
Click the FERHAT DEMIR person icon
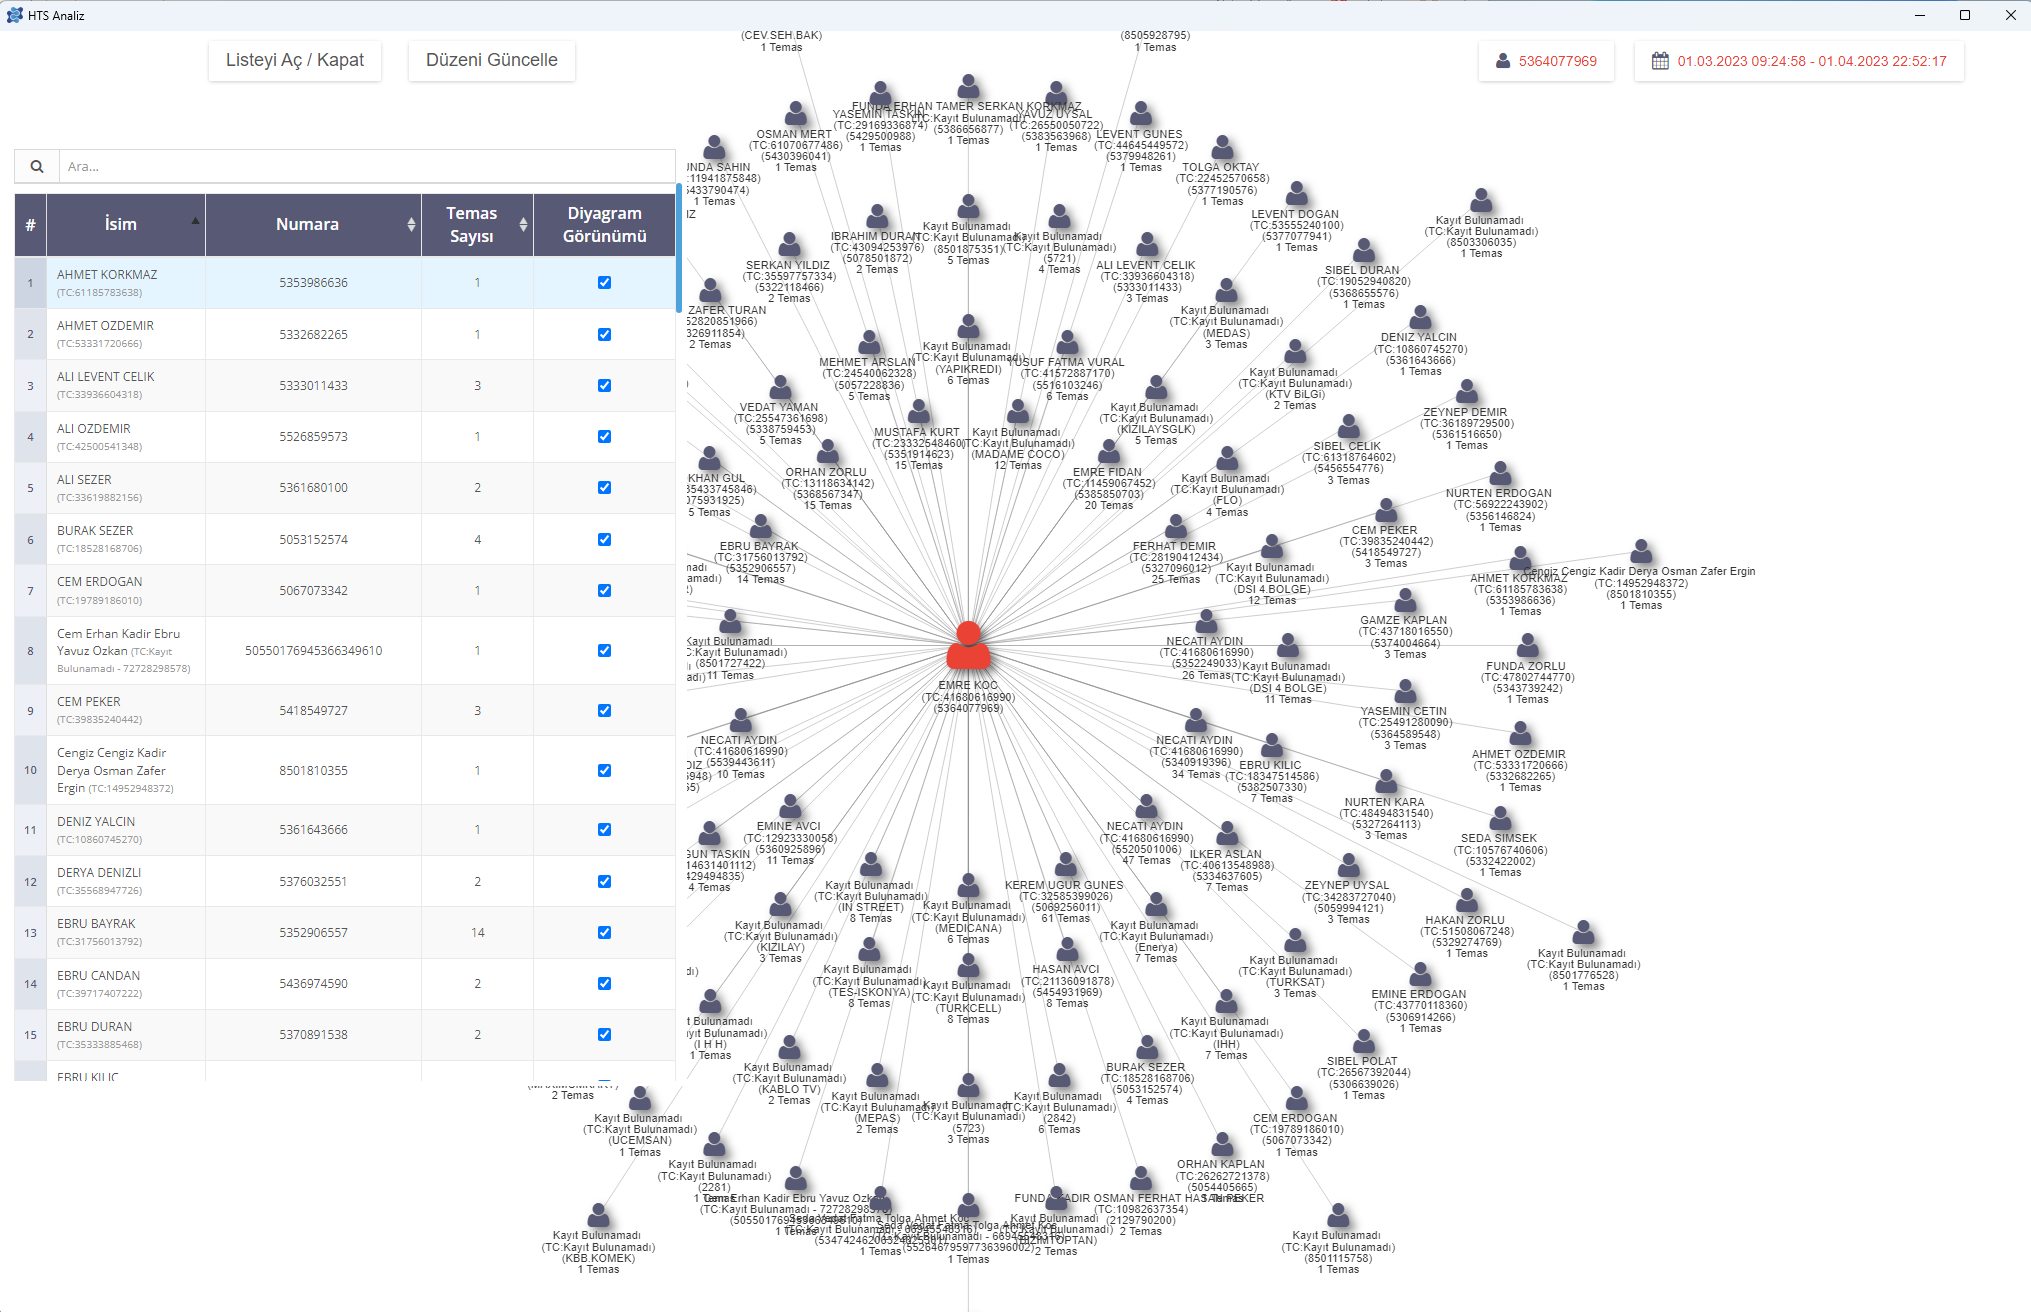pyautogui.click(x=1176, y=526)
